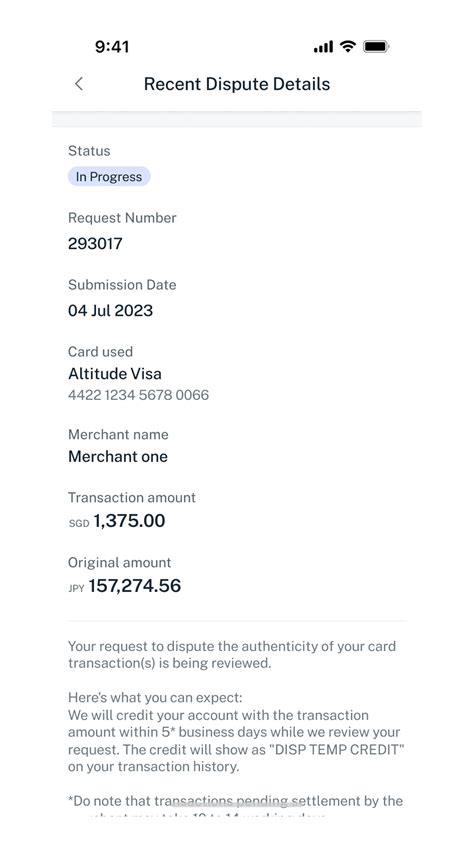Tap the Card used label
Screen dimensions: 474x853
(x=100, y=351)
